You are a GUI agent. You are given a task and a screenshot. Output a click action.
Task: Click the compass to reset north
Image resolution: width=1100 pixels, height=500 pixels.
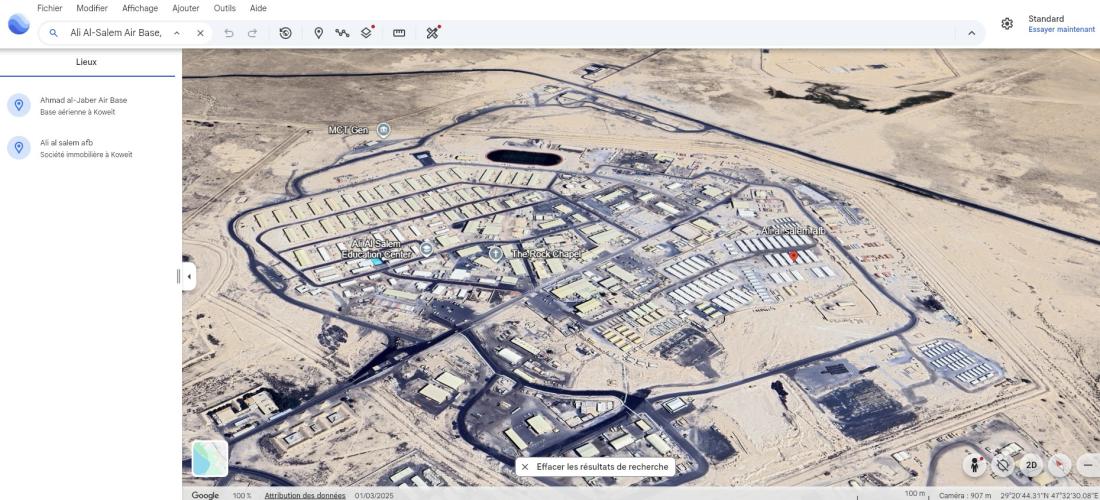click(1059, 465)
